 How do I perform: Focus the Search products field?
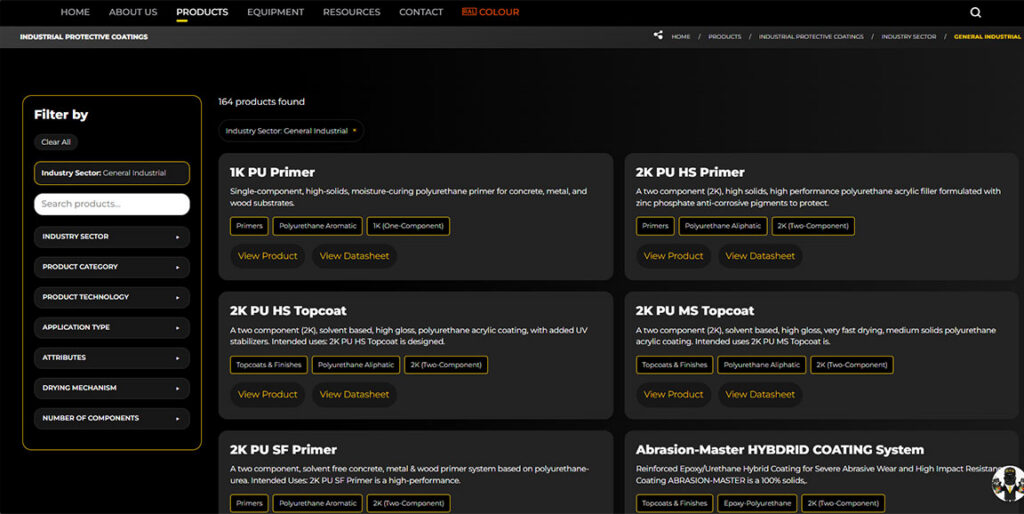pyautogui.click(x=112, y=204)
